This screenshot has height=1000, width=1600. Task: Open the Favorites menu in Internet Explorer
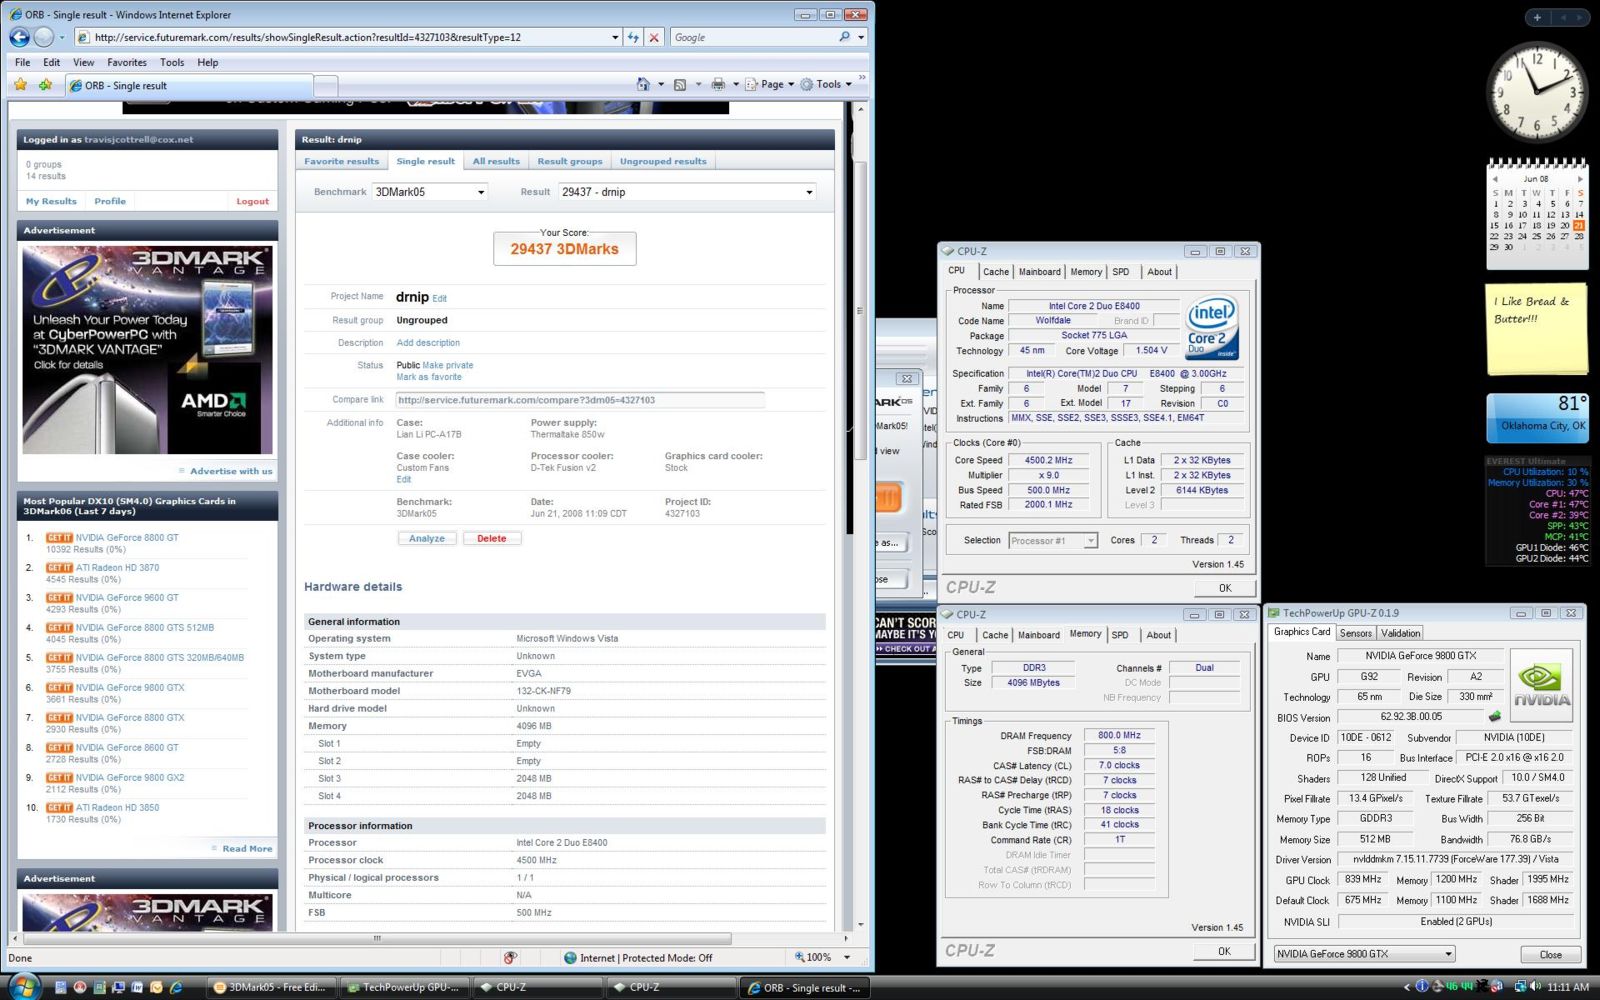click(127, 62)
